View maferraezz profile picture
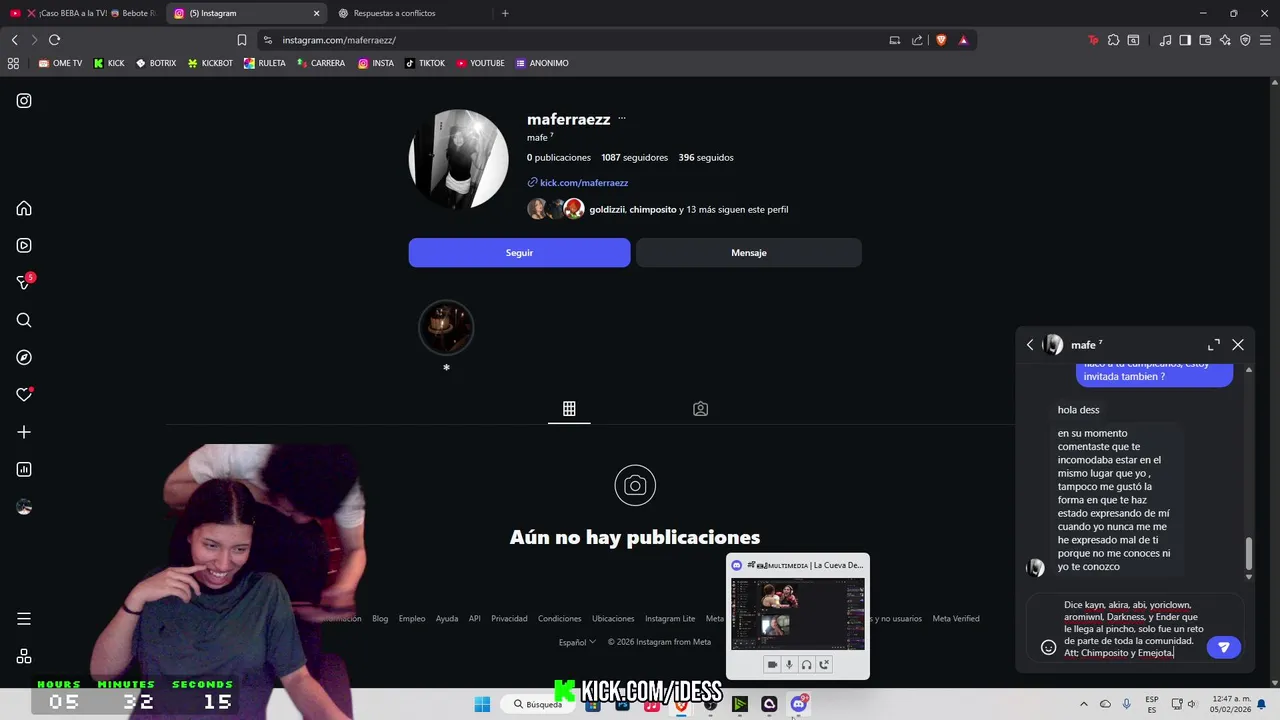 click(458, 159)
